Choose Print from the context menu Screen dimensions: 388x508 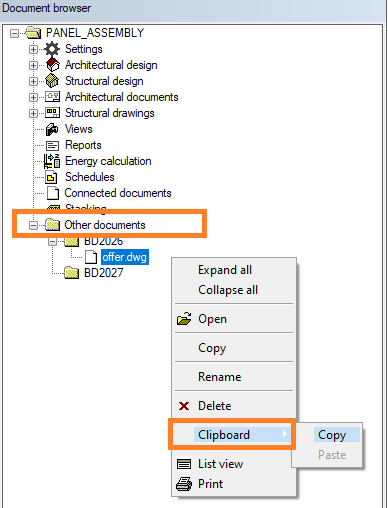tap(210, 484)
